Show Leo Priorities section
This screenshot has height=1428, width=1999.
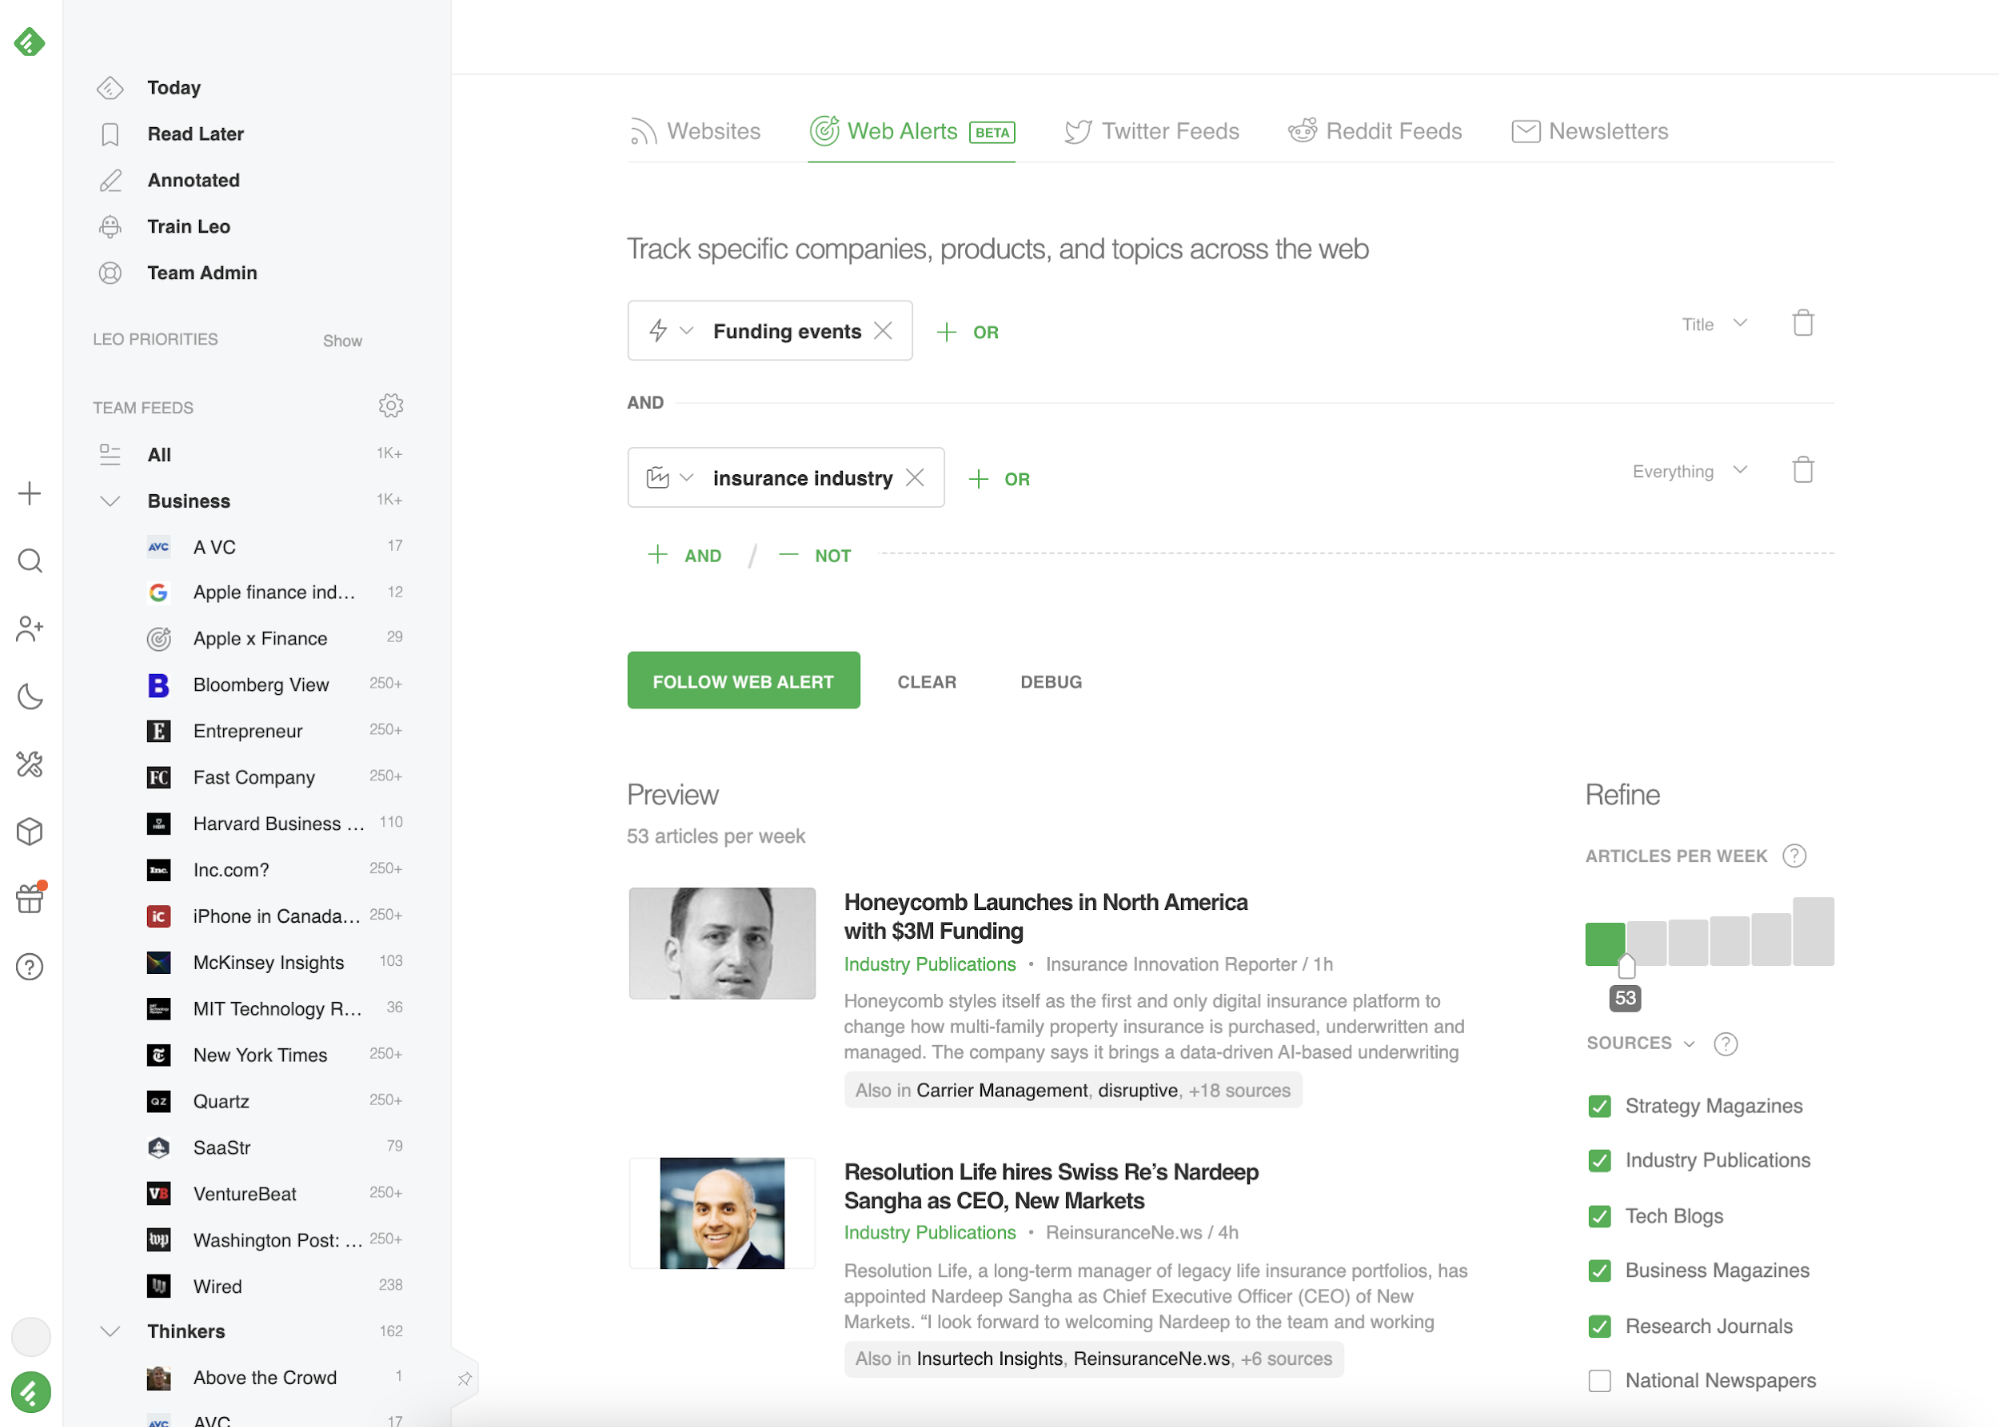point(342,341)
